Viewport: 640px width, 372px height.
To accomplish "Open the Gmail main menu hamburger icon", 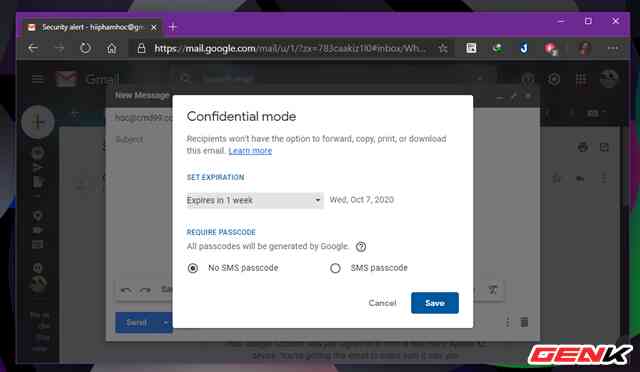I will [38, 78].
